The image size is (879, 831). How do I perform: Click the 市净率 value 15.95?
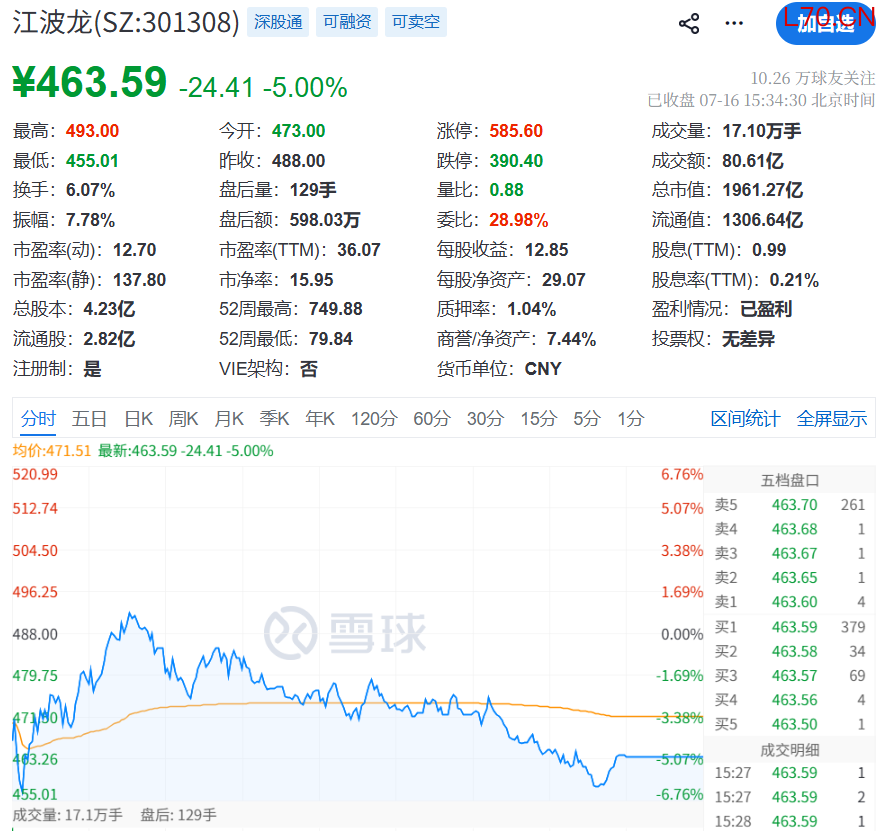312,280
